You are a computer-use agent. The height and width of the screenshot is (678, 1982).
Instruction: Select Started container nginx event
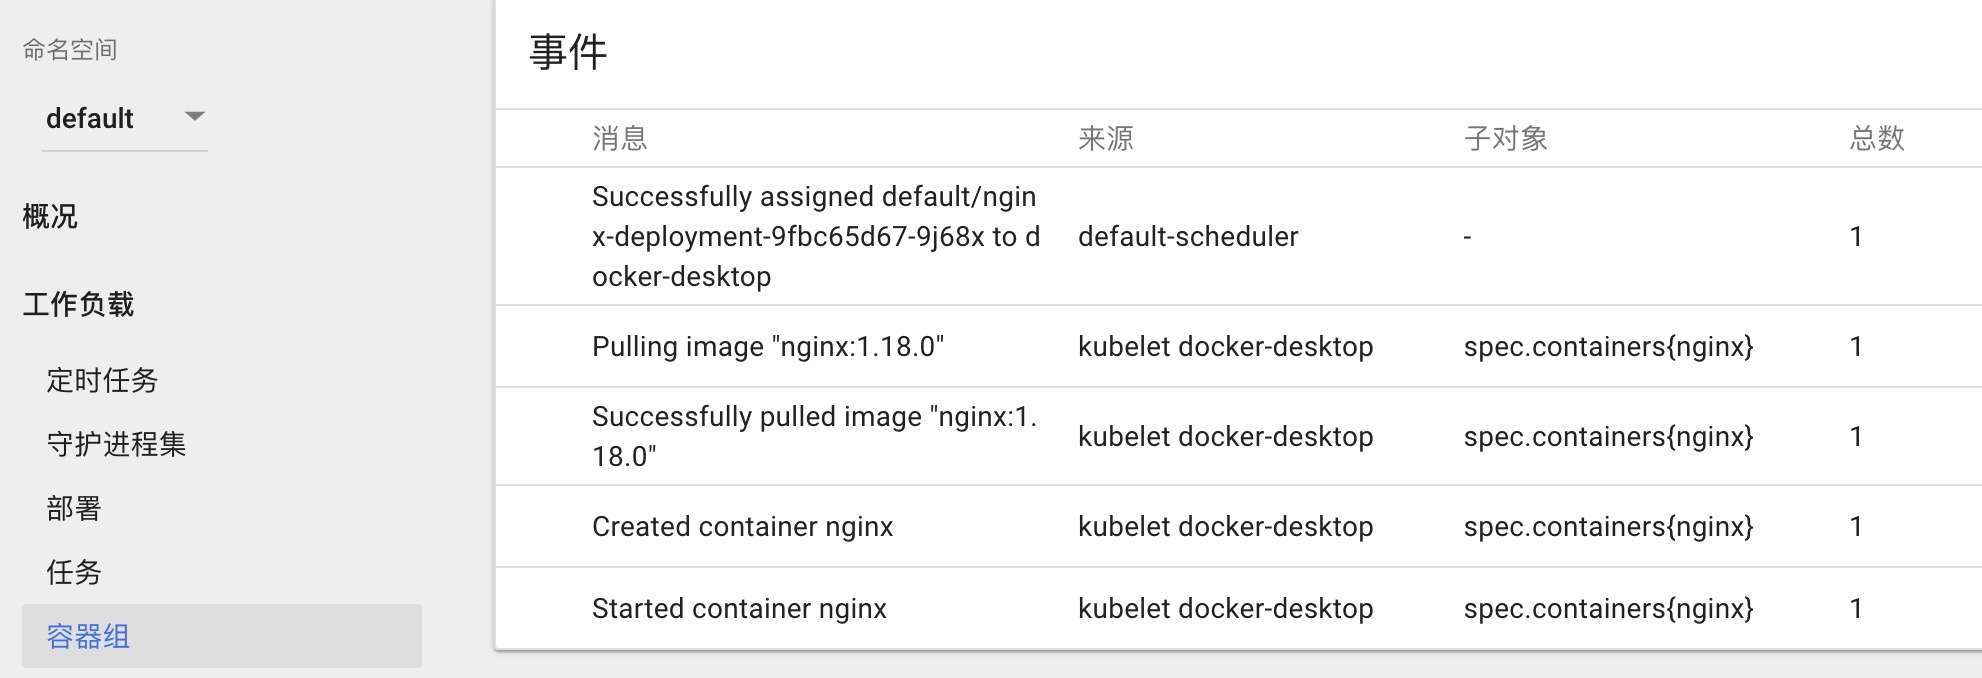click(739, 608)
